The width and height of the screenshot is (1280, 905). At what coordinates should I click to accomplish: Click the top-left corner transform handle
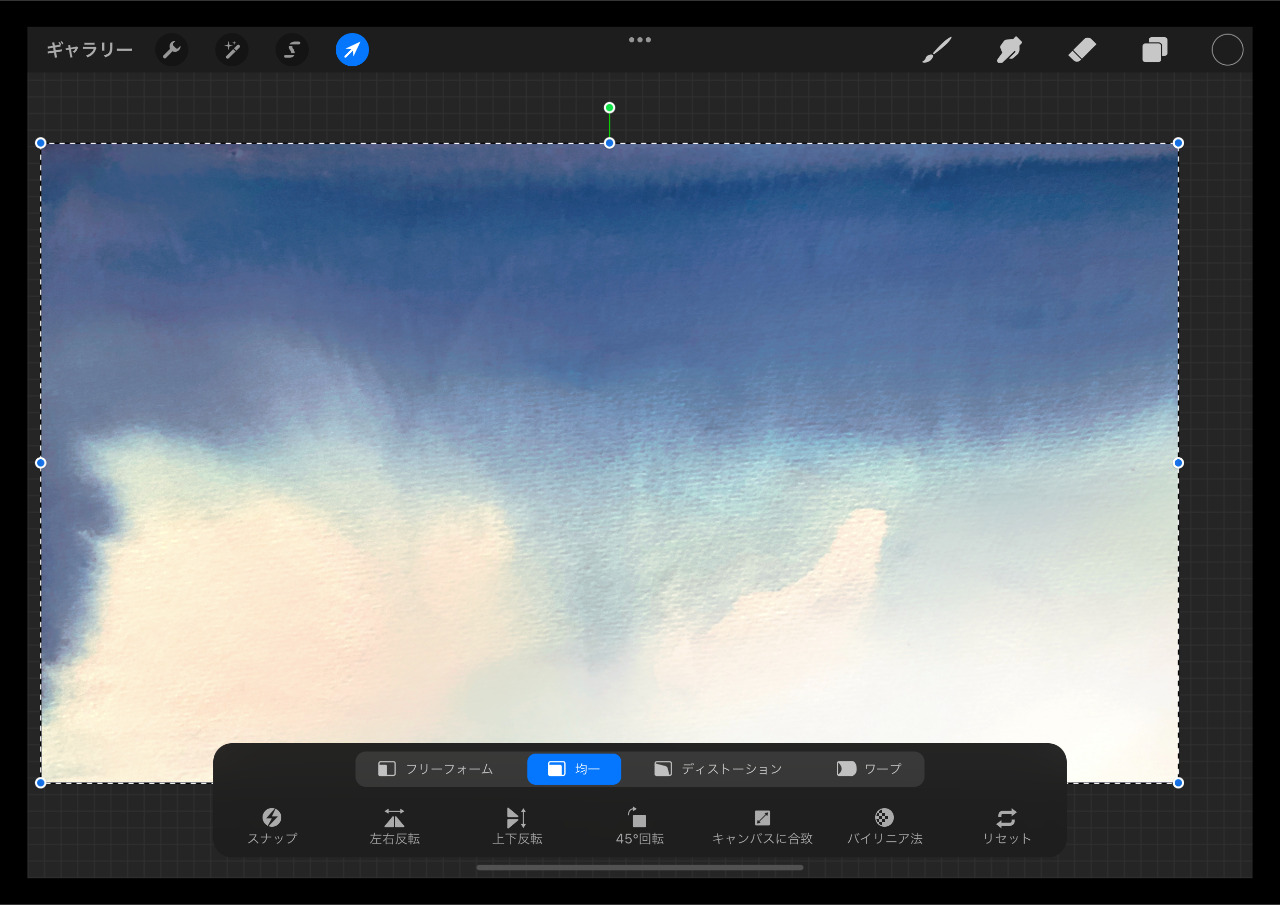41,143
